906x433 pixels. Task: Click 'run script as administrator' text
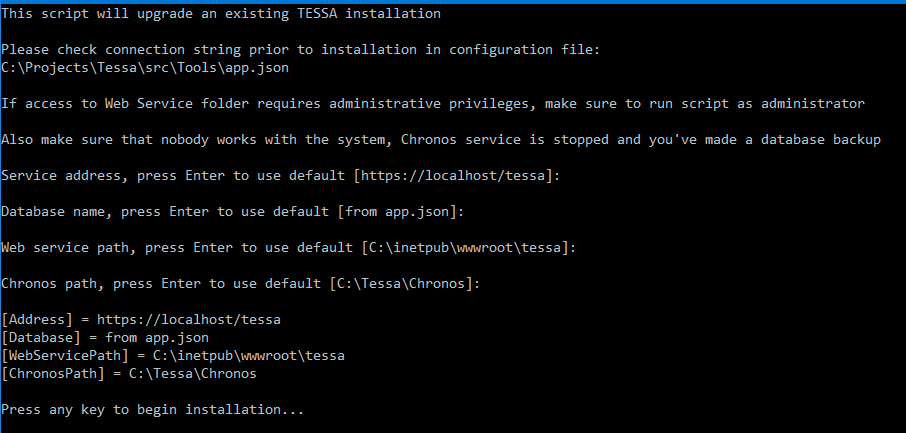point(757,104)
